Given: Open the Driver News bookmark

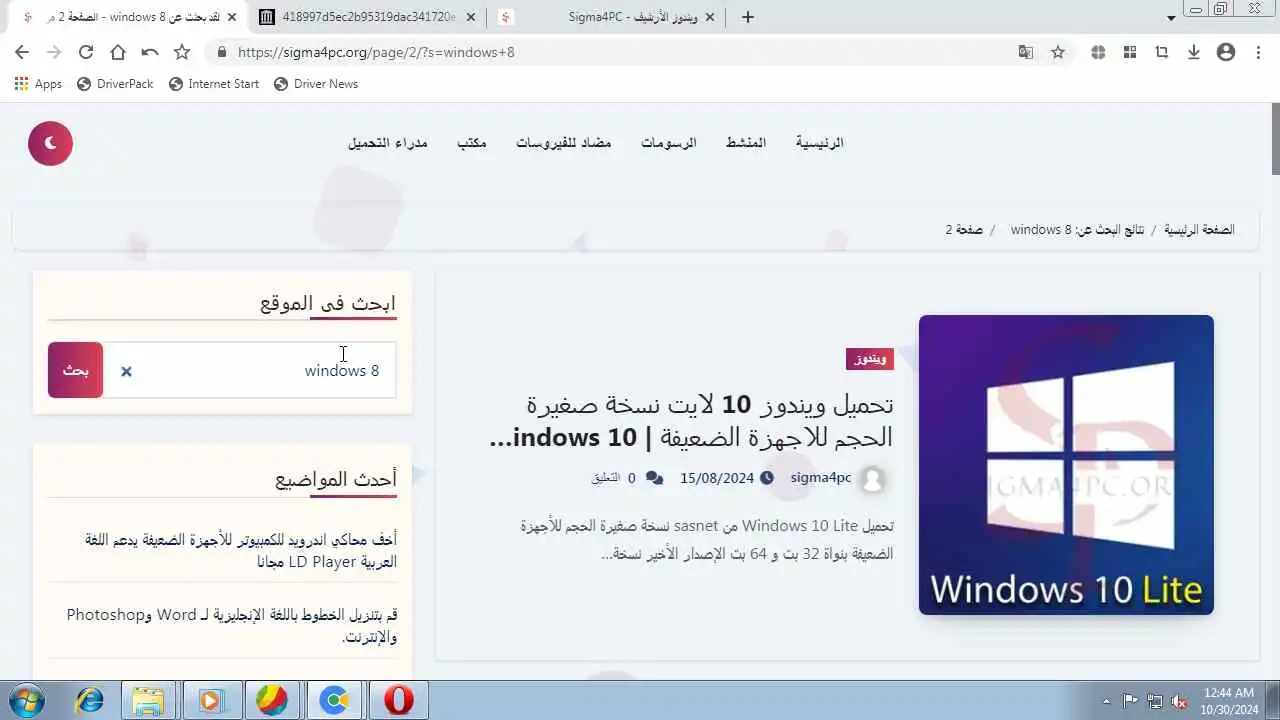Looking at the screenshot, I should (316, 84).
